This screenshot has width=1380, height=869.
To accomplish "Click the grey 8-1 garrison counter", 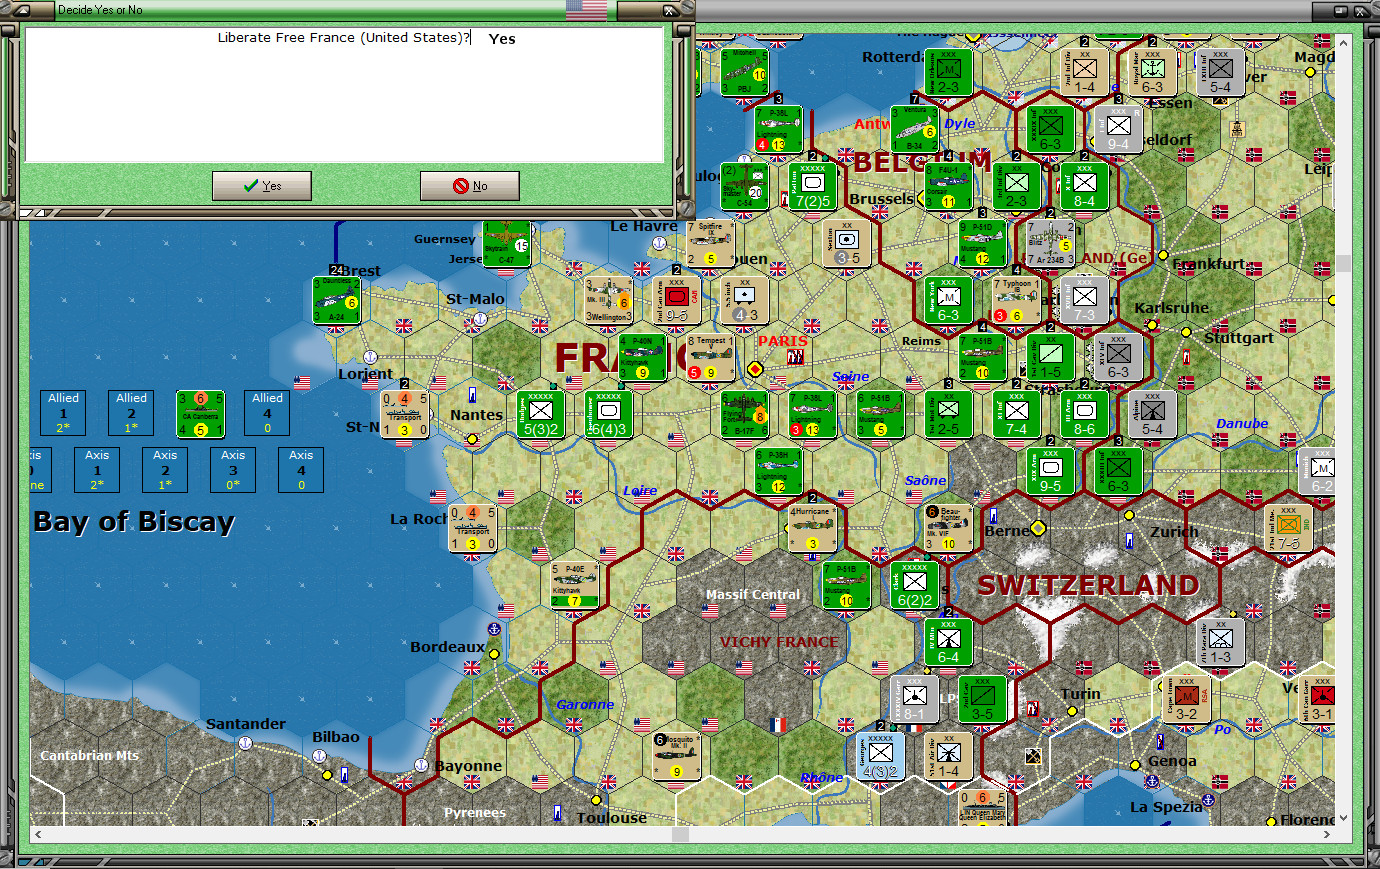I will (914, 699).
